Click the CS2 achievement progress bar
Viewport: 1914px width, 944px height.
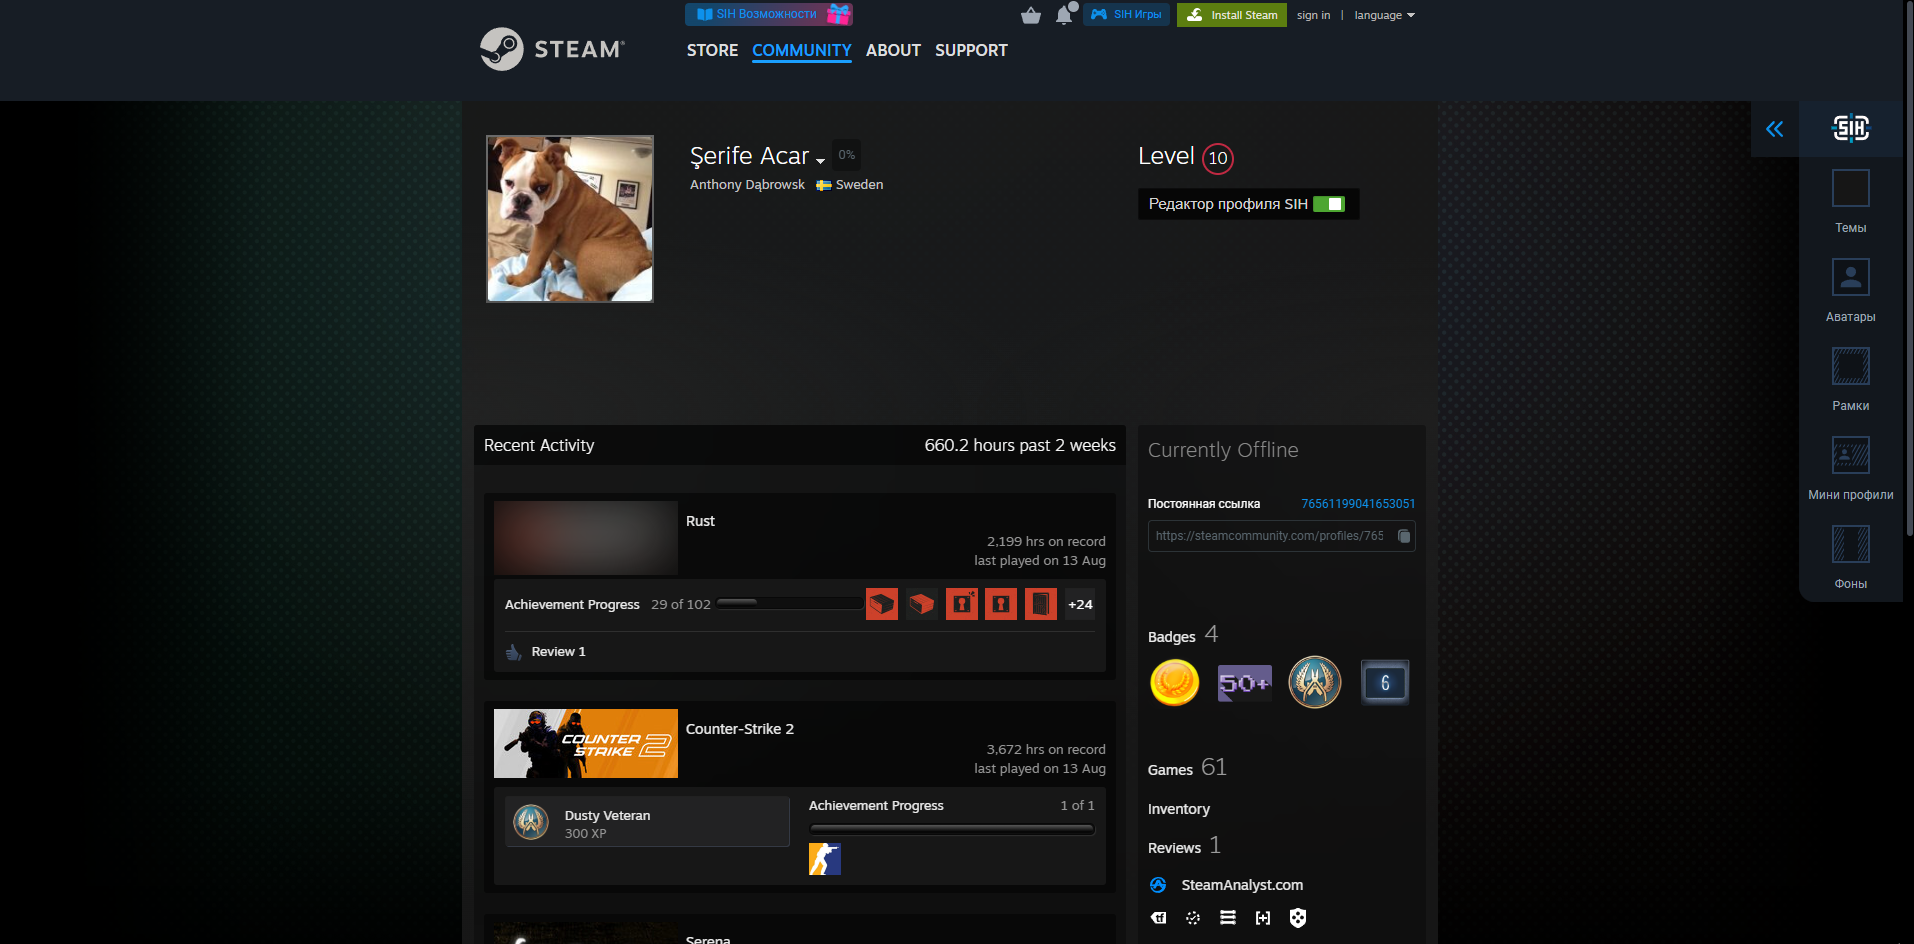pos(952,829)
